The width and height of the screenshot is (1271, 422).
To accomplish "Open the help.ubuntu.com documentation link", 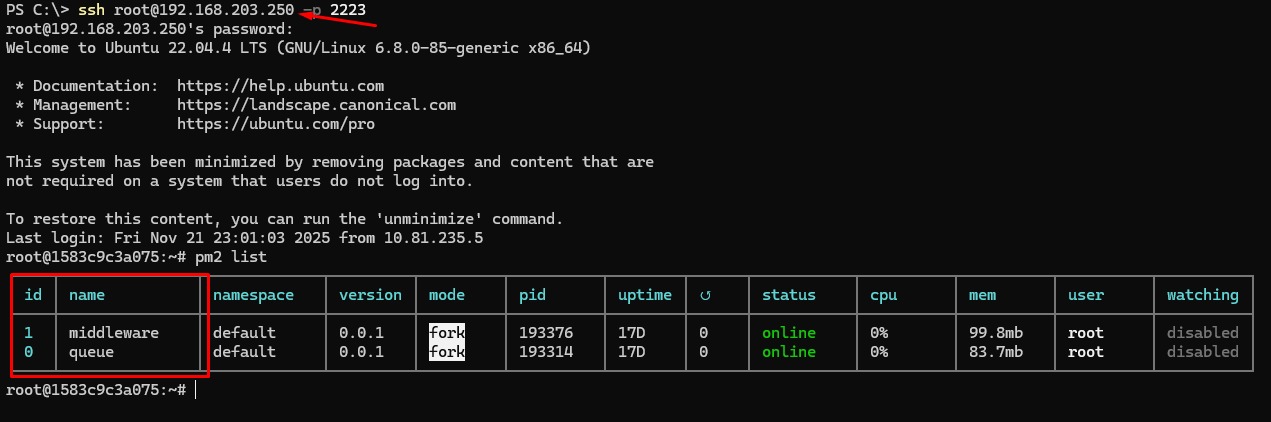I will (x=280, y=86).
